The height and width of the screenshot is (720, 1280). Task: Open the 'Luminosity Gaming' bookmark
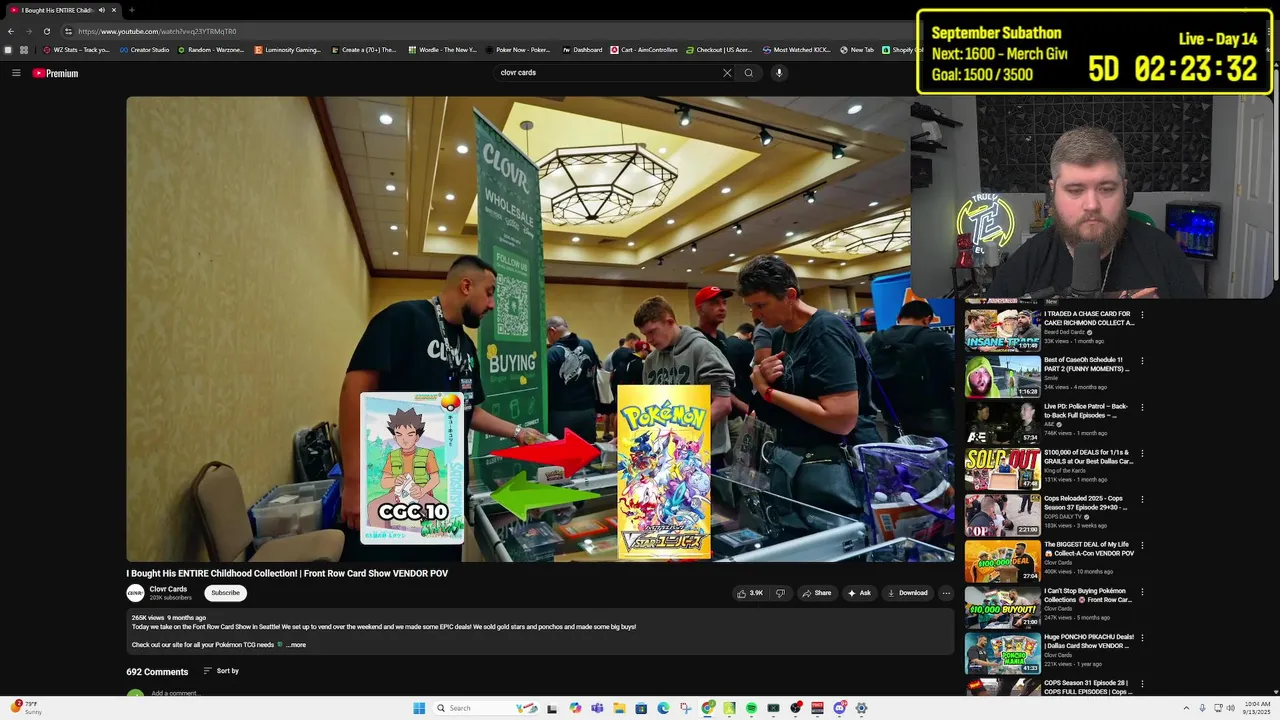coord(288,50)
